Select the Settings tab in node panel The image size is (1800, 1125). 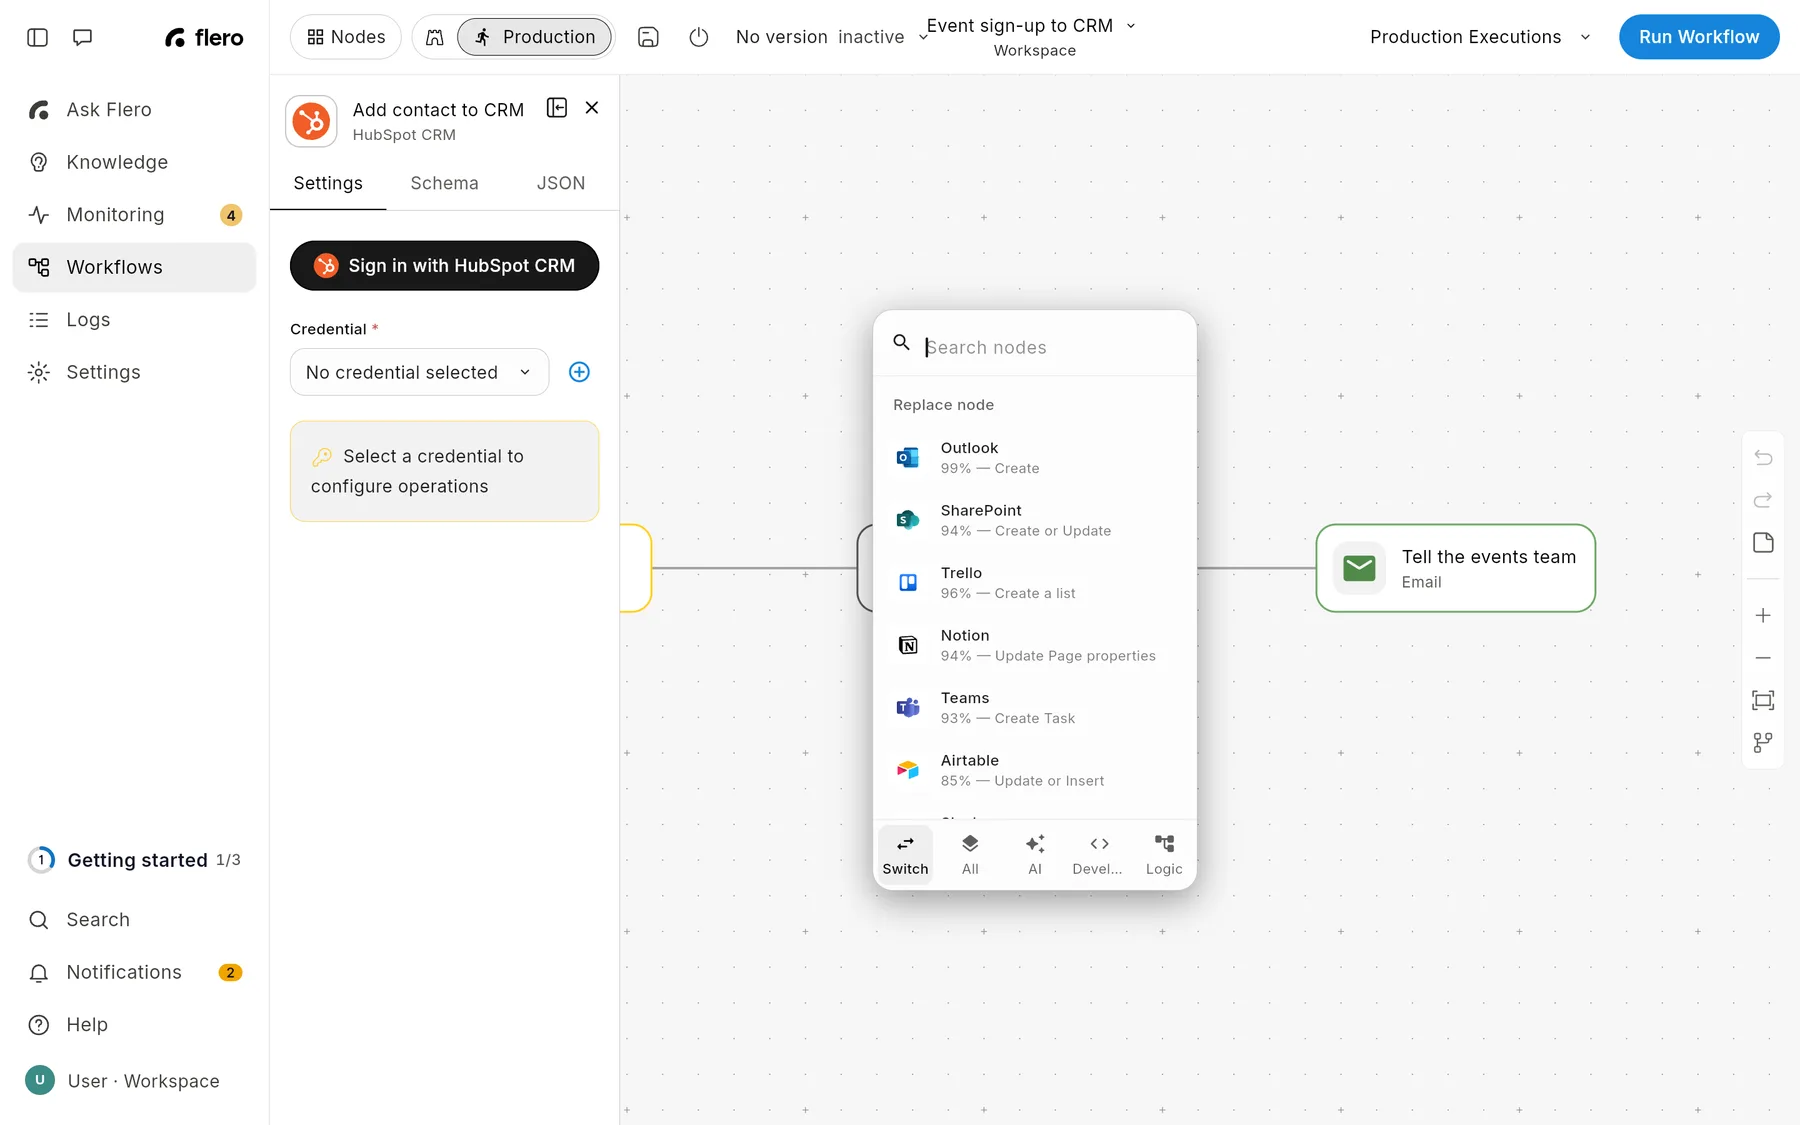pos(328,183)
